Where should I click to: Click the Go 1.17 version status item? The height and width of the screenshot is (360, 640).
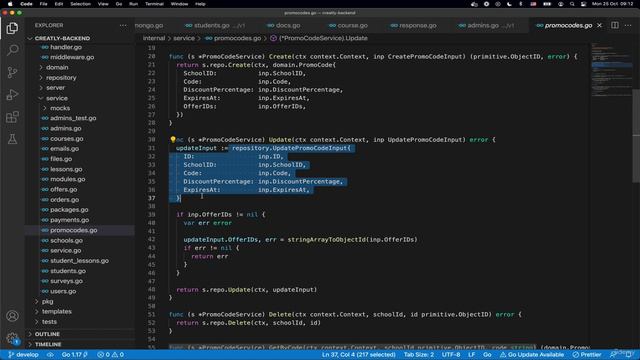pyautogui.click(x=75, y=355)
